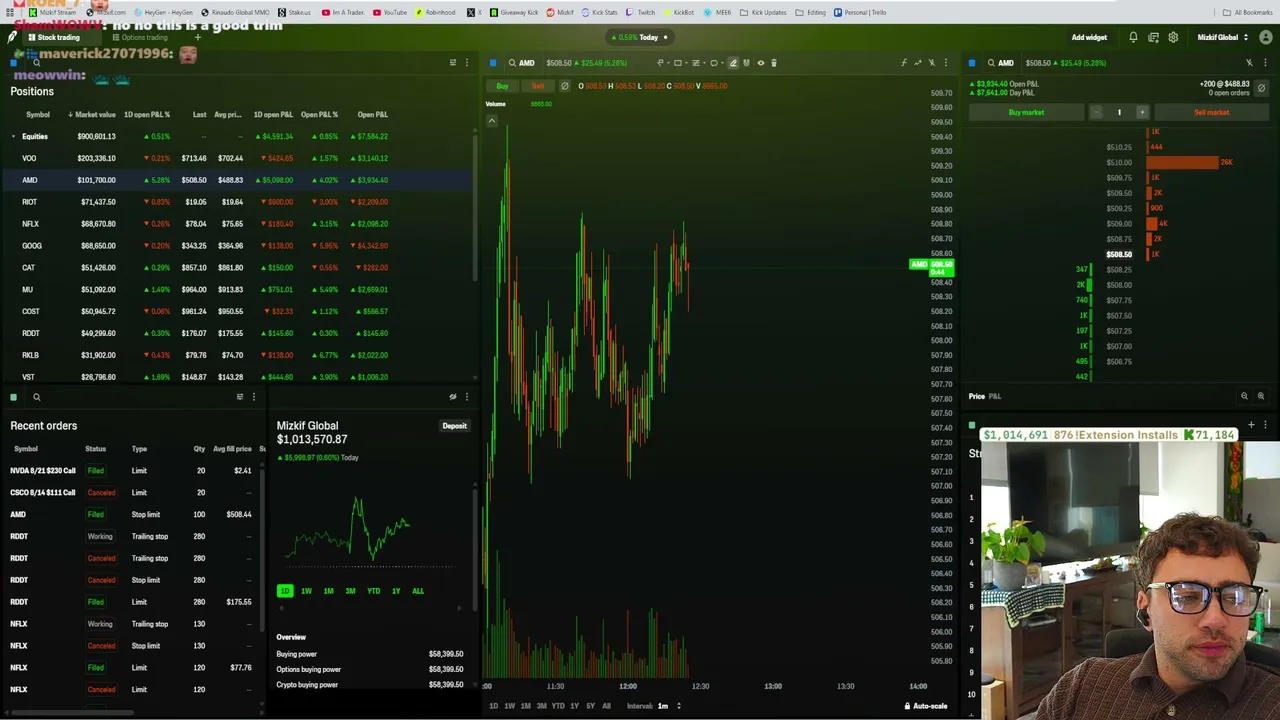Open the chart type line icon
The image size is (1280, 720).
point(918,63)
